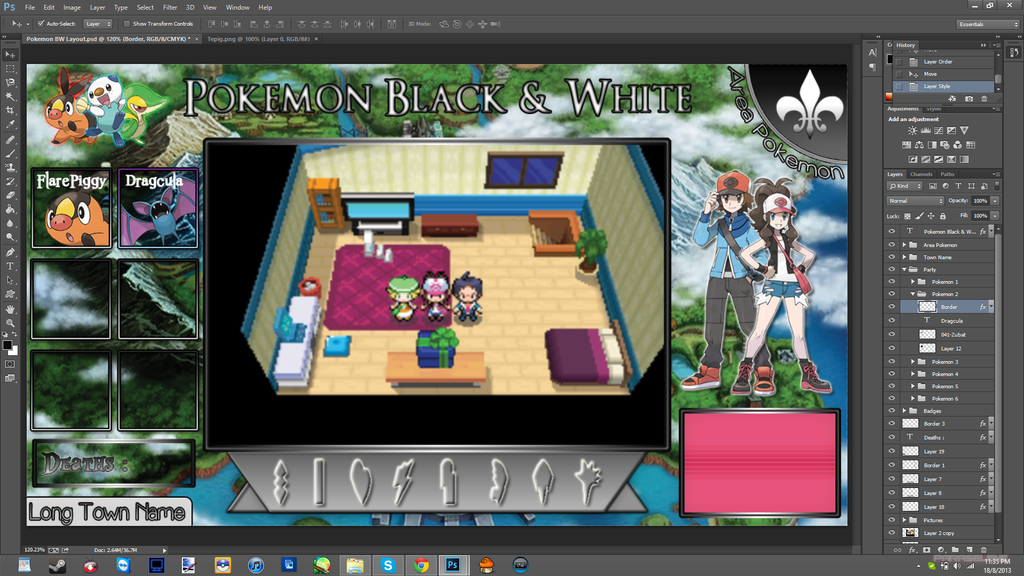The height and width of the screenshot is (576, 1024).
Task: Select the Hand tool
Action: 10,309
